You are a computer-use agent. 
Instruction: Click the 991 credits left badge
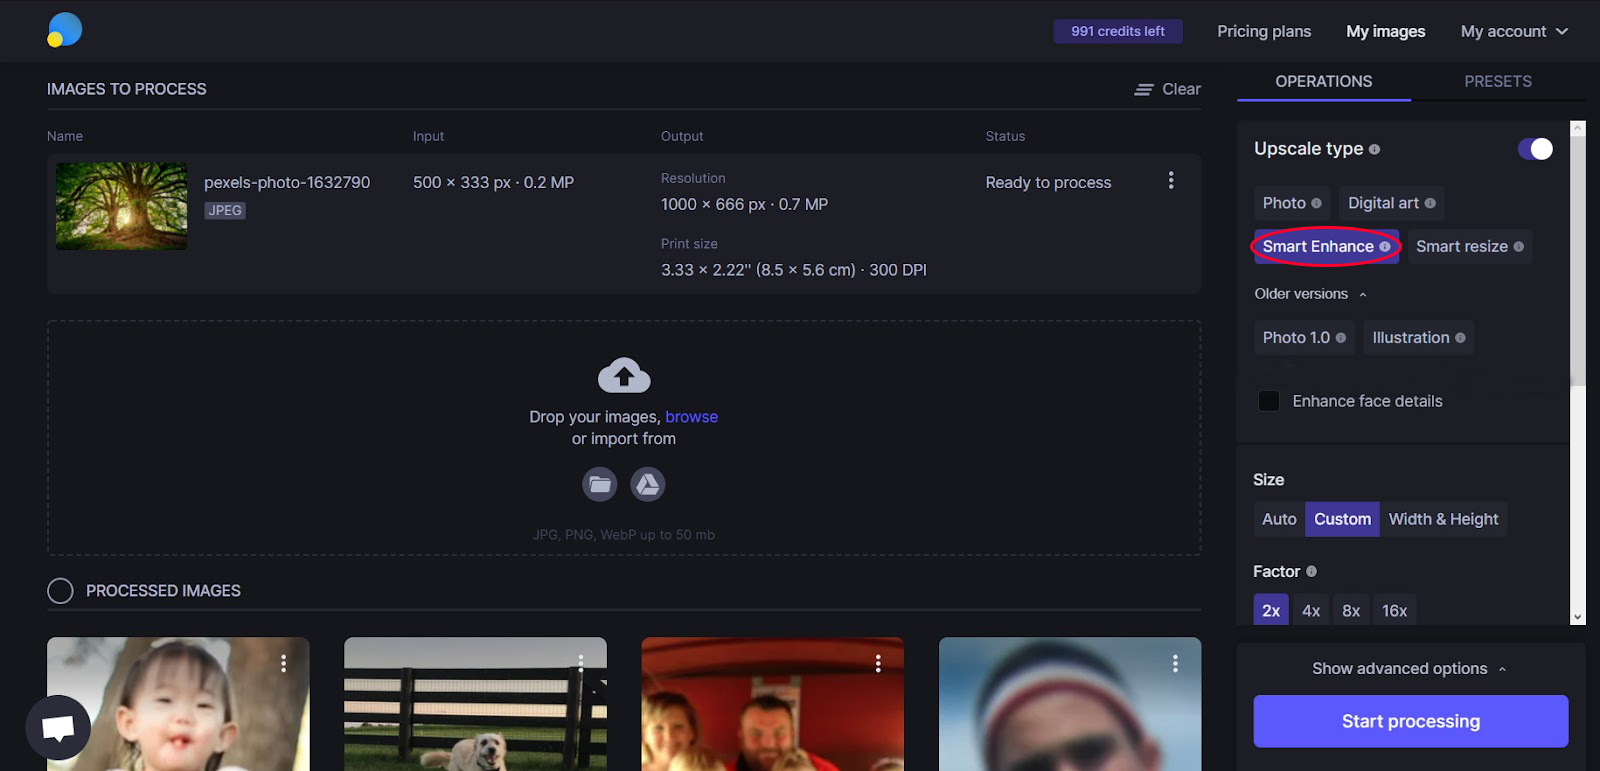click(1118, 31)
